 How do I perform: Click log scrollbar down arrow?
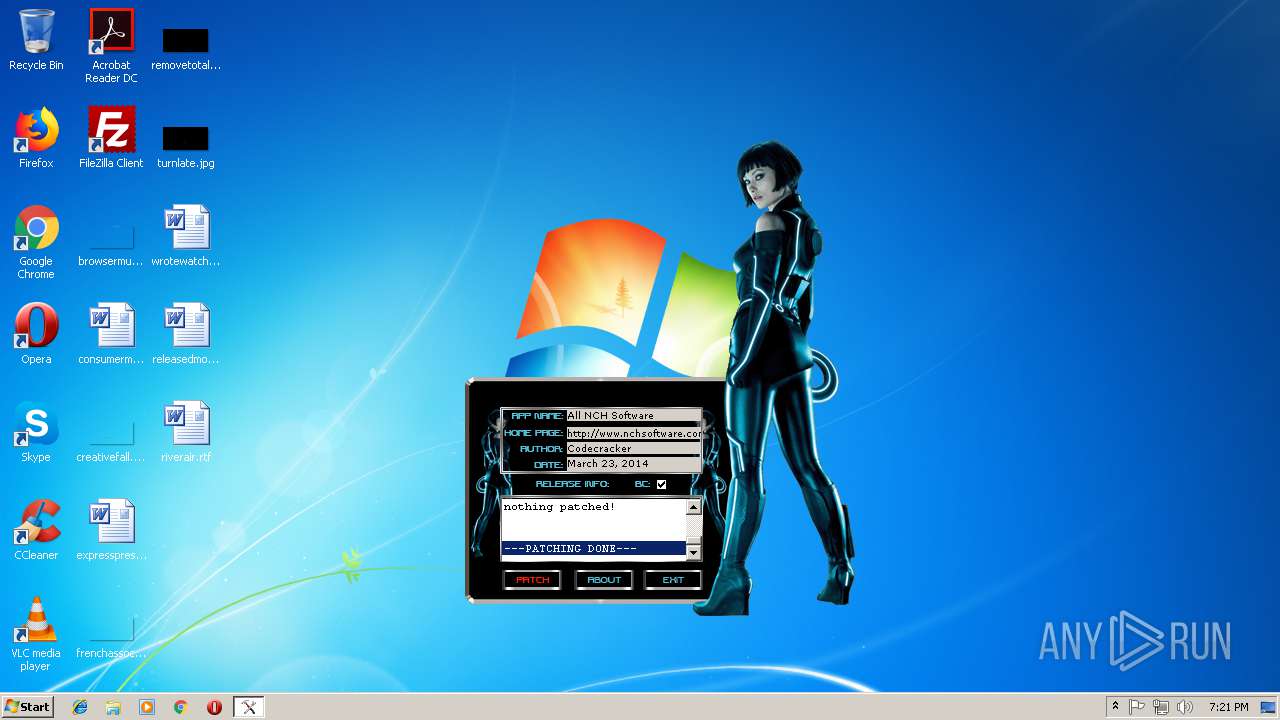click(694, 551)
